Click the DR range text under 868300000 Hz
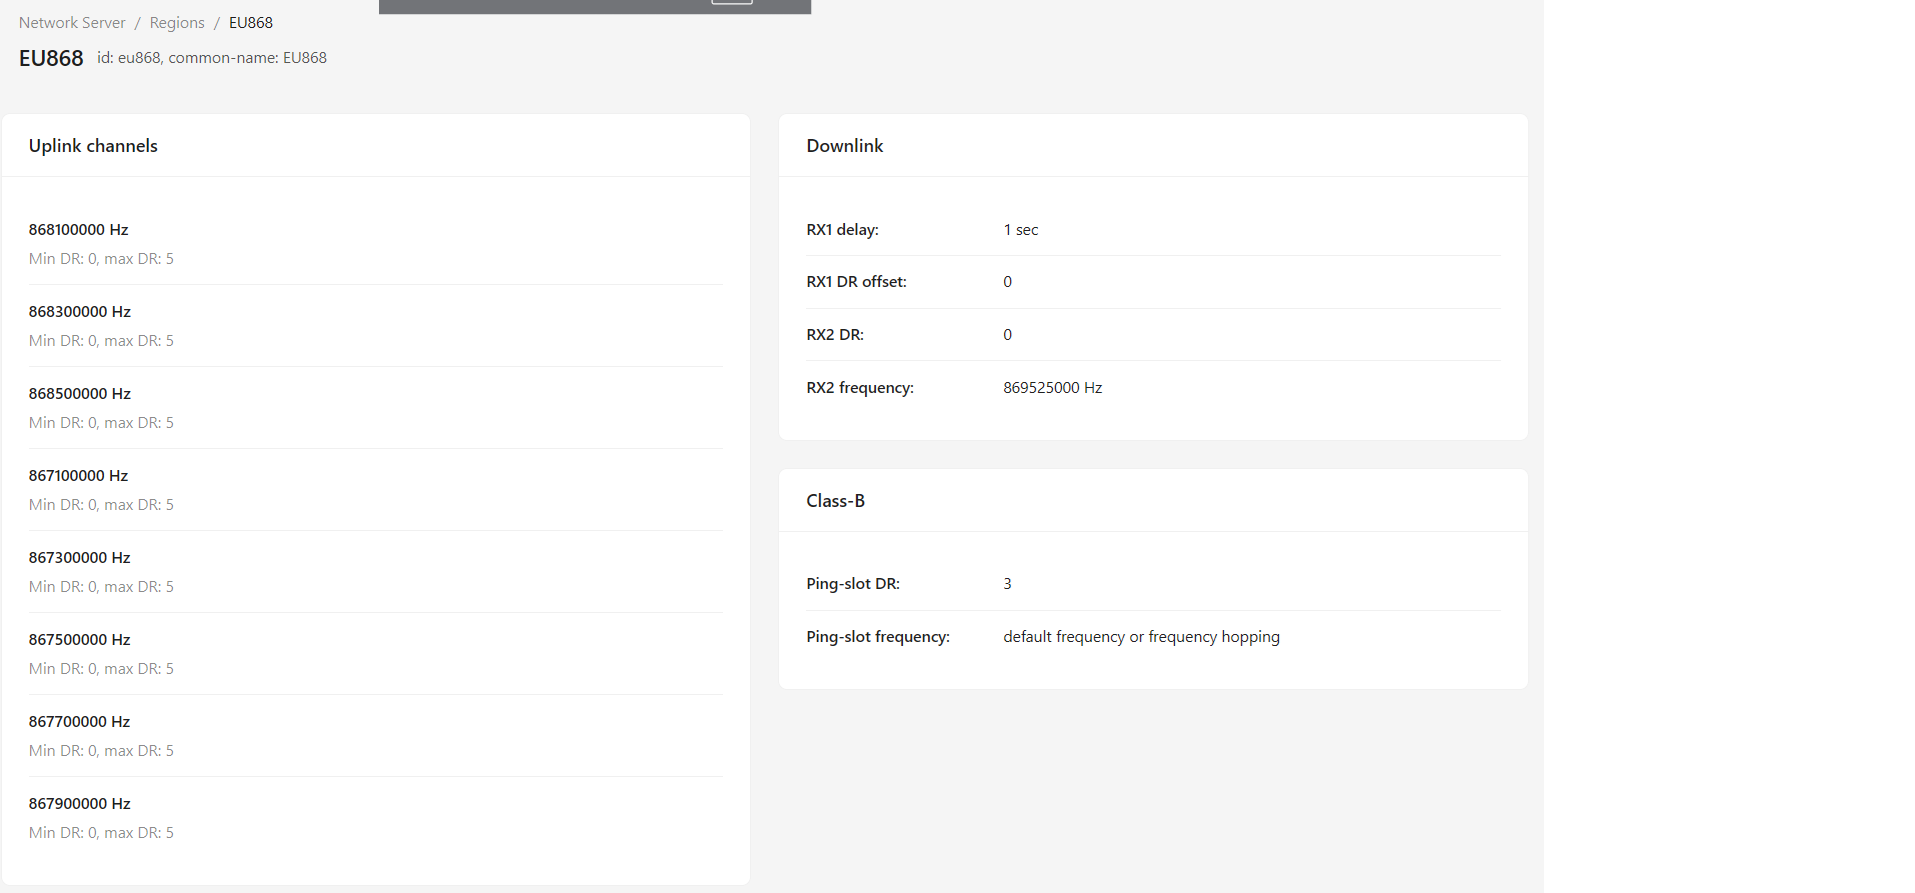1915x893 pixels. tap(101, 340)
